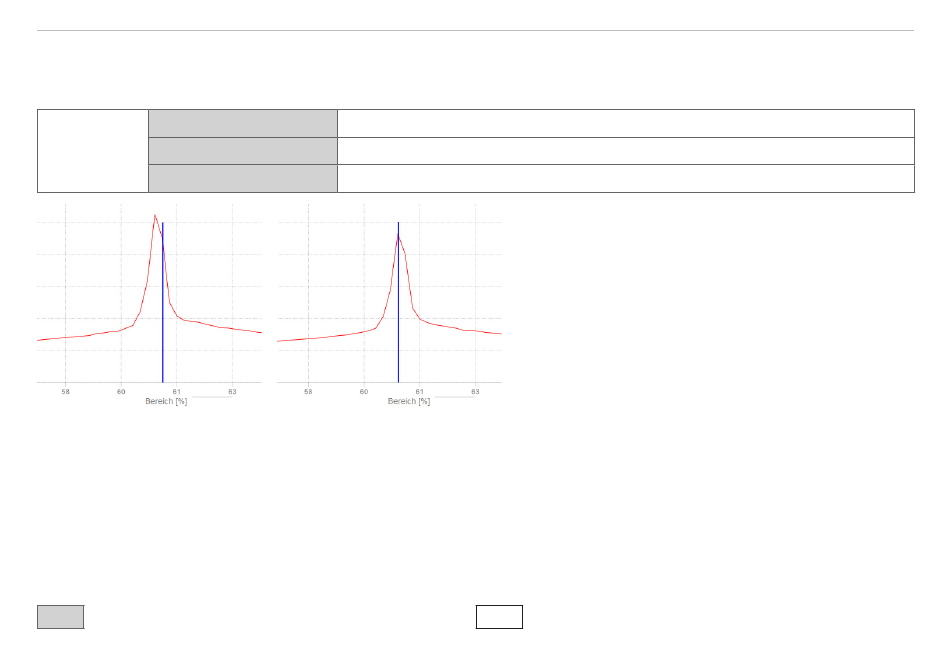Click the blue marker line centered on the red peak
This screenshot has width=950, height=665.
tap(398, 302)
